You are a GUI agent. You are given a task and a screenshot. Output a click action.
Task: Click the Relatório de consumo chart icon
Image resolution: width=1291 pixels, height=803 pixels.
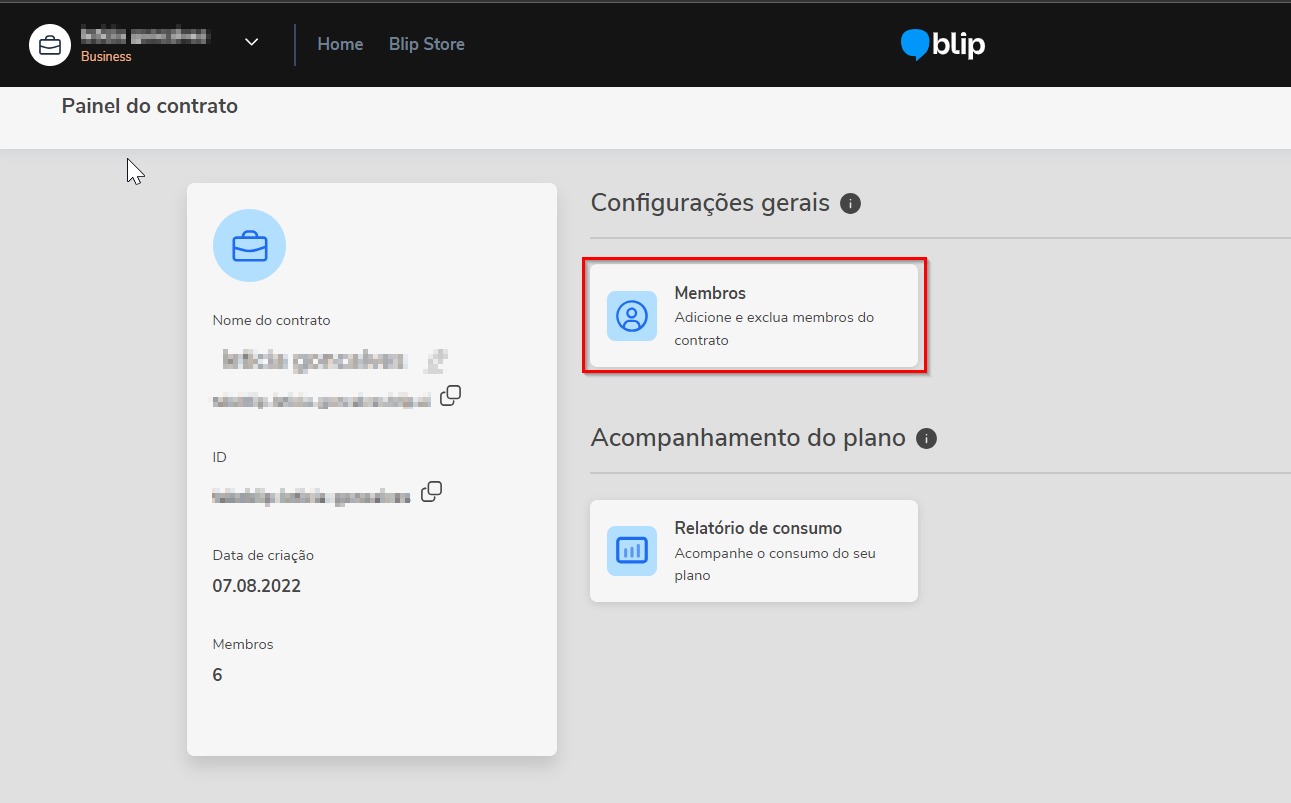[632, 551]
